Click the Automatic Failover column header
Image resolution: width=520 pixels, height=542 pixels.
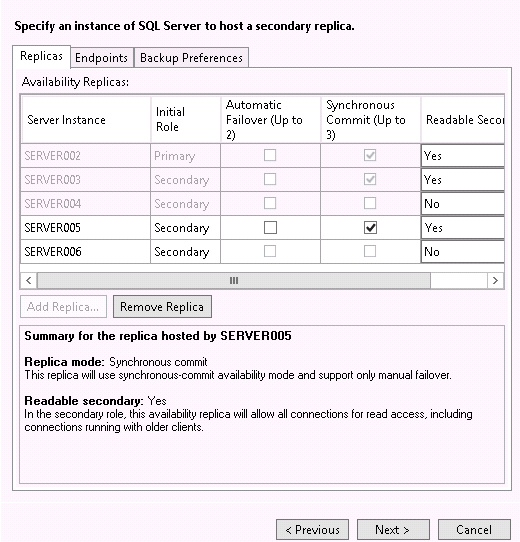(x=271, y=120)
